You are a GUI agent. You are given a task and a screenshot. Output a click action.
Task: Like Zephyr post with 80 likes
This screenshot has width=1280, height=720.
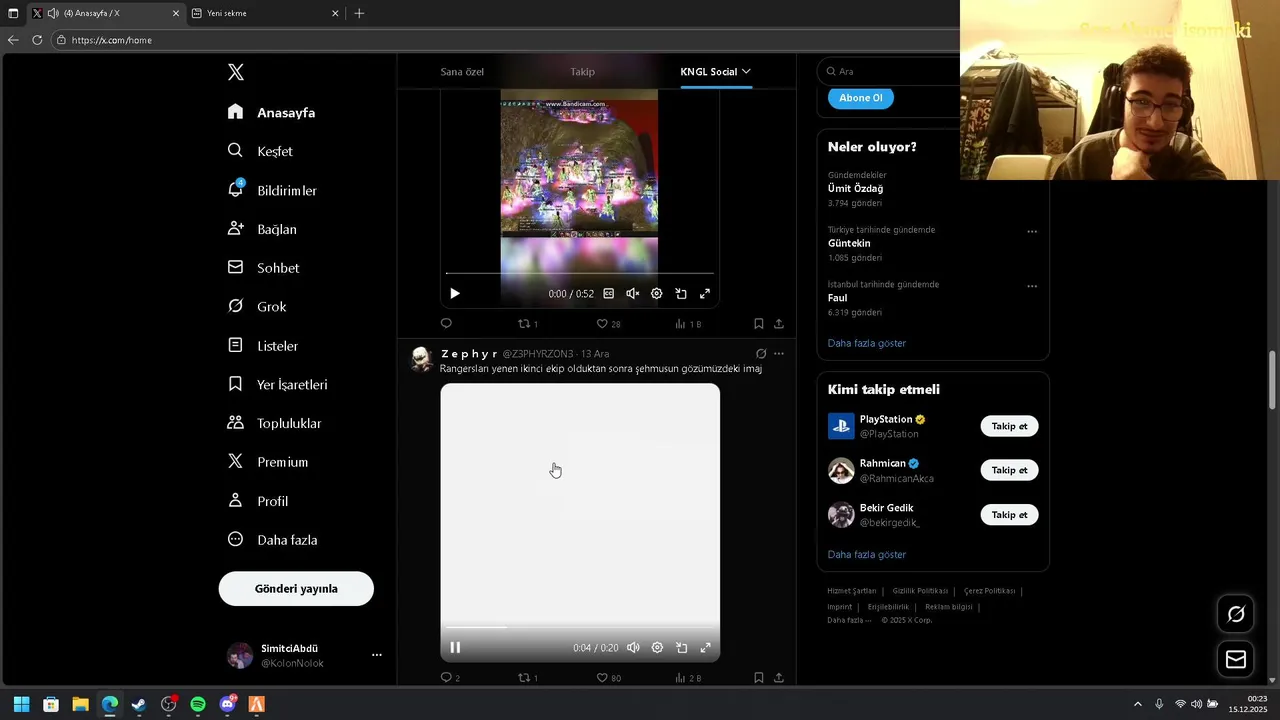(608, 678)
